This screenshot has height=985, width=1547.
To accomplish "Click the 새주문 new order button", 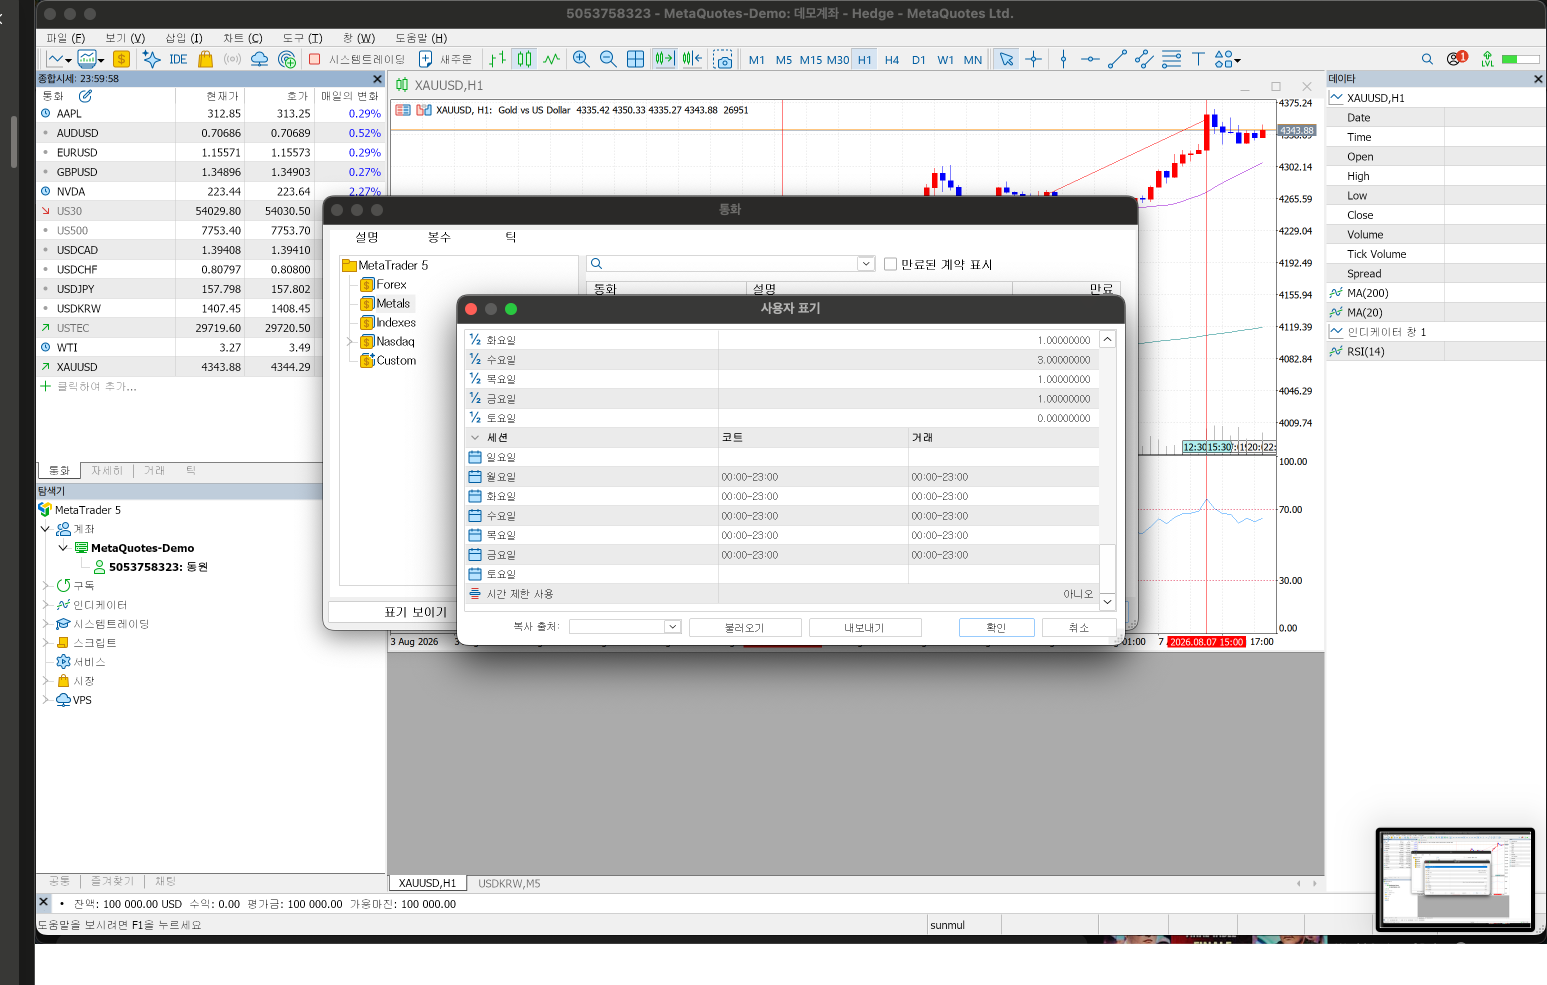I will [445, 59].
